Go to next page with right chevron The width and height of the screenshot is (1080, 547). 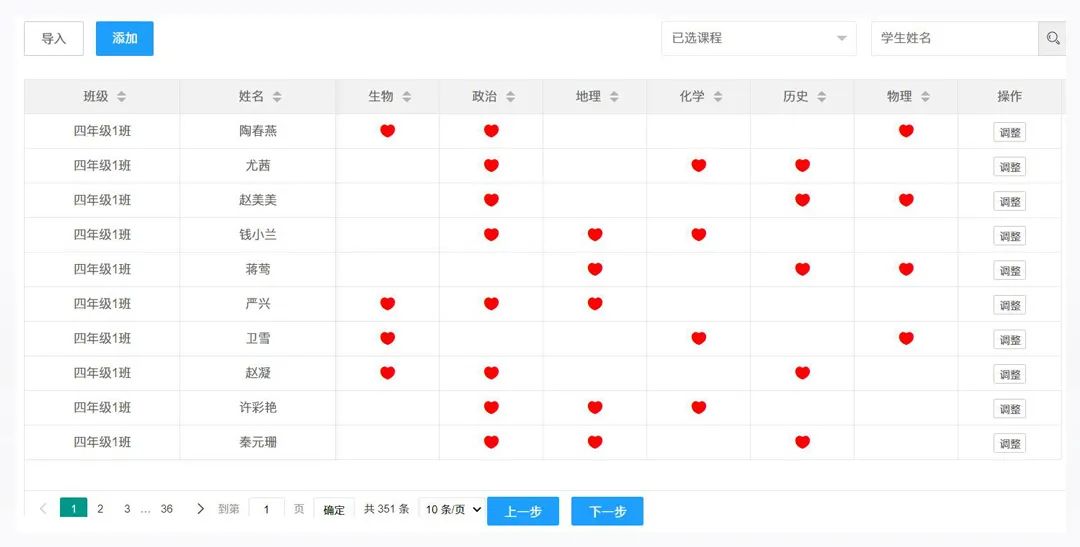click(x=200, y=509)
